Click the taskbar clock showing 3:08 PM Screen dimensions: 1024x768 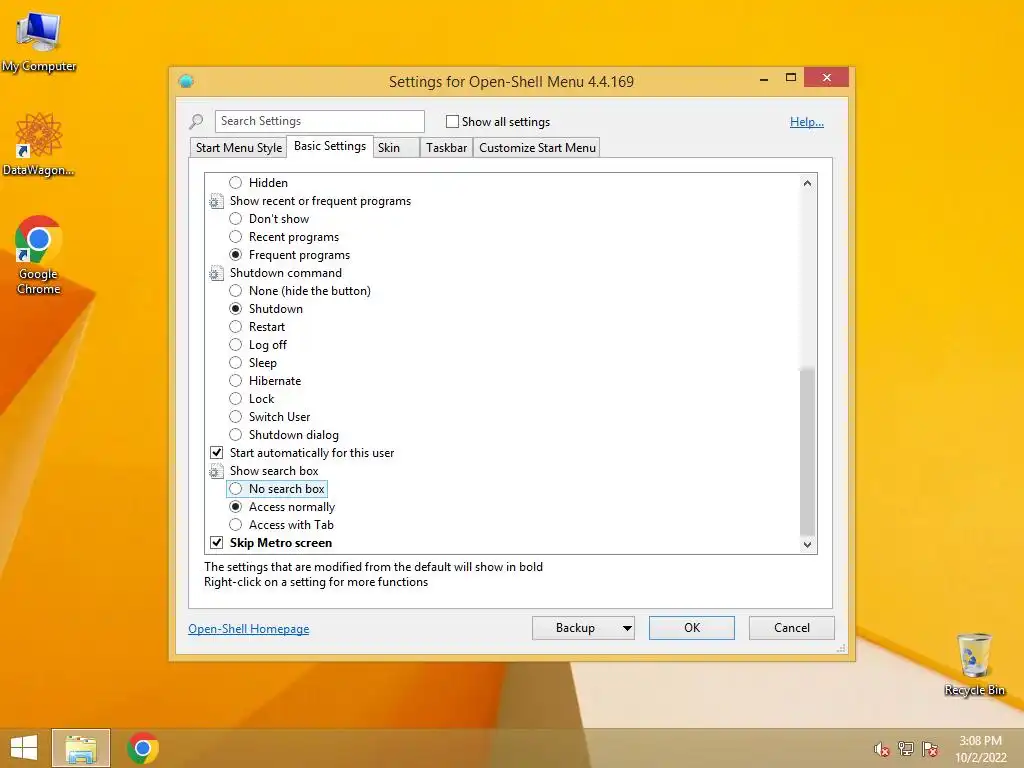(980, 749)
